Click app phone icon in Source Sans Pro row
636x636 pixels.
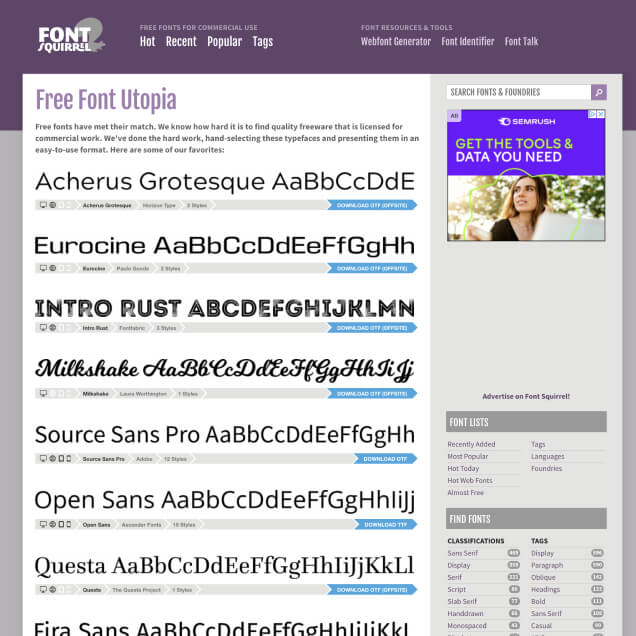[x=69, y=458]
